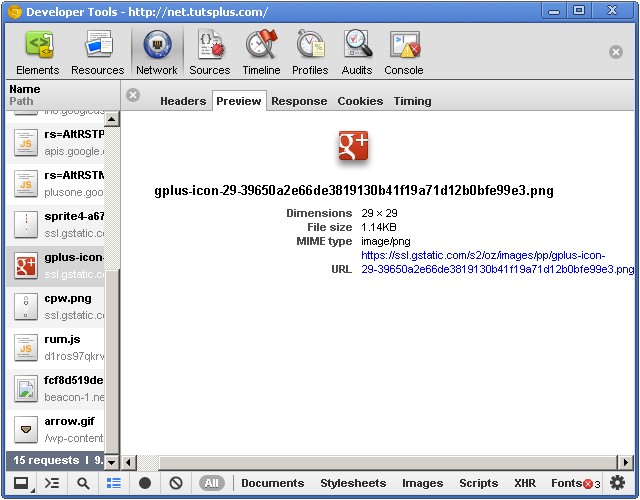
Task: Toggle small/large request rows
Action: 114,484
